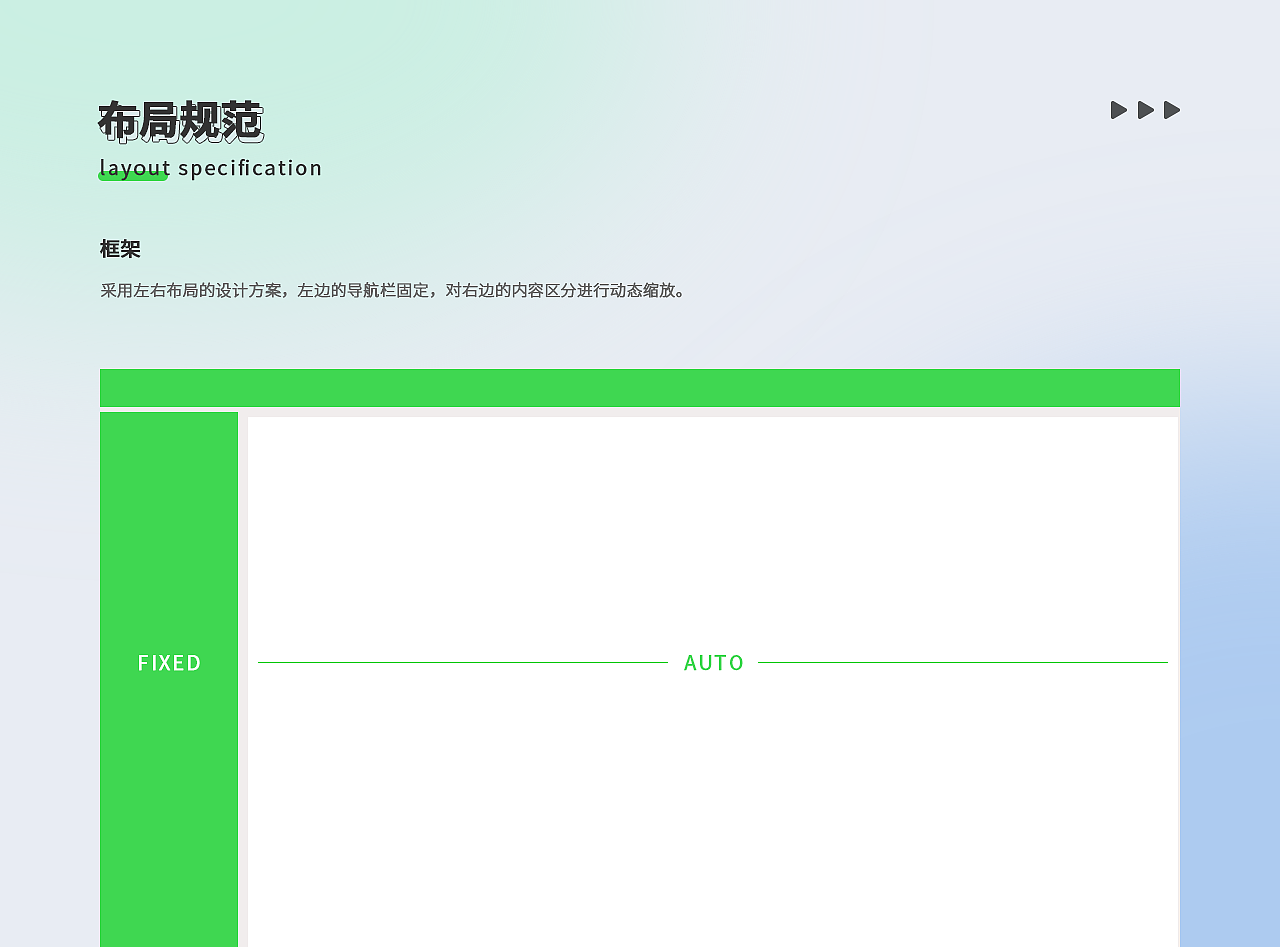The height and width of the screenshot is (947, 1280).
Task: Select the layout specification subtitle
Action: pos(210,167)
